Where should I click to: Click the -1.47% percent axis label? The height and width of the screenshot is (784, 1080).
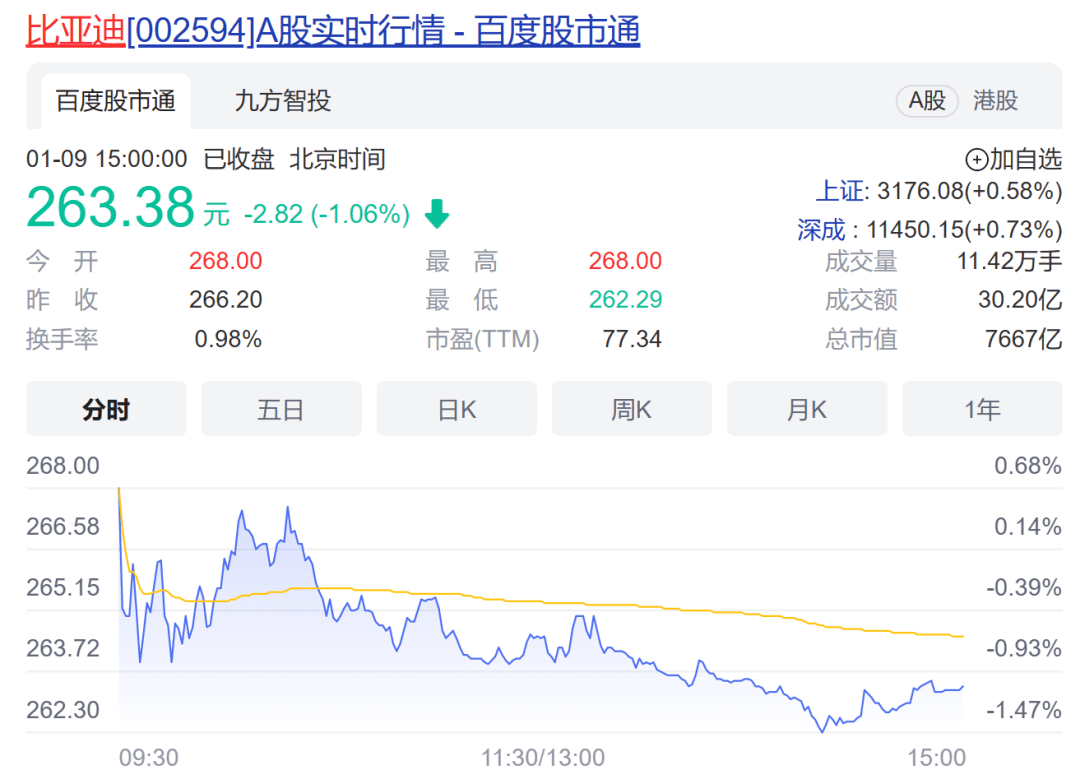pos(1024,710)
